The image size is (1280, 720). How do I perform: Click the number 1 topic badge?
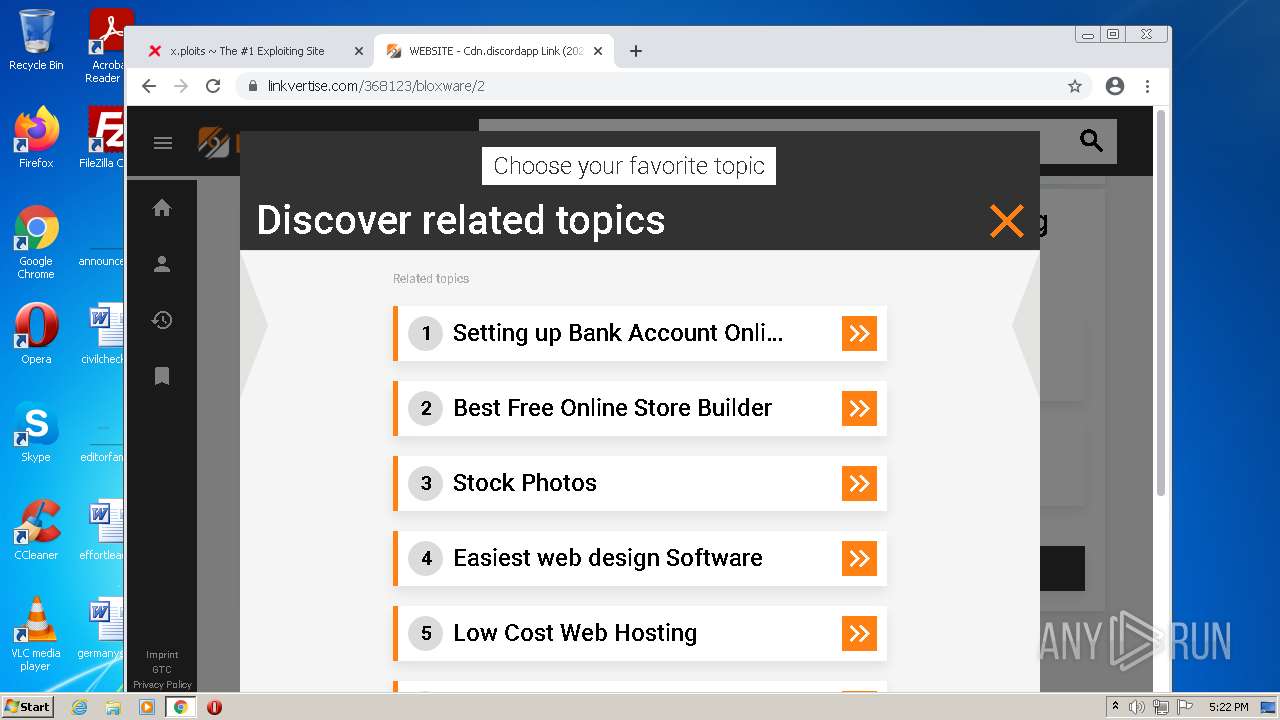(426, 333)
